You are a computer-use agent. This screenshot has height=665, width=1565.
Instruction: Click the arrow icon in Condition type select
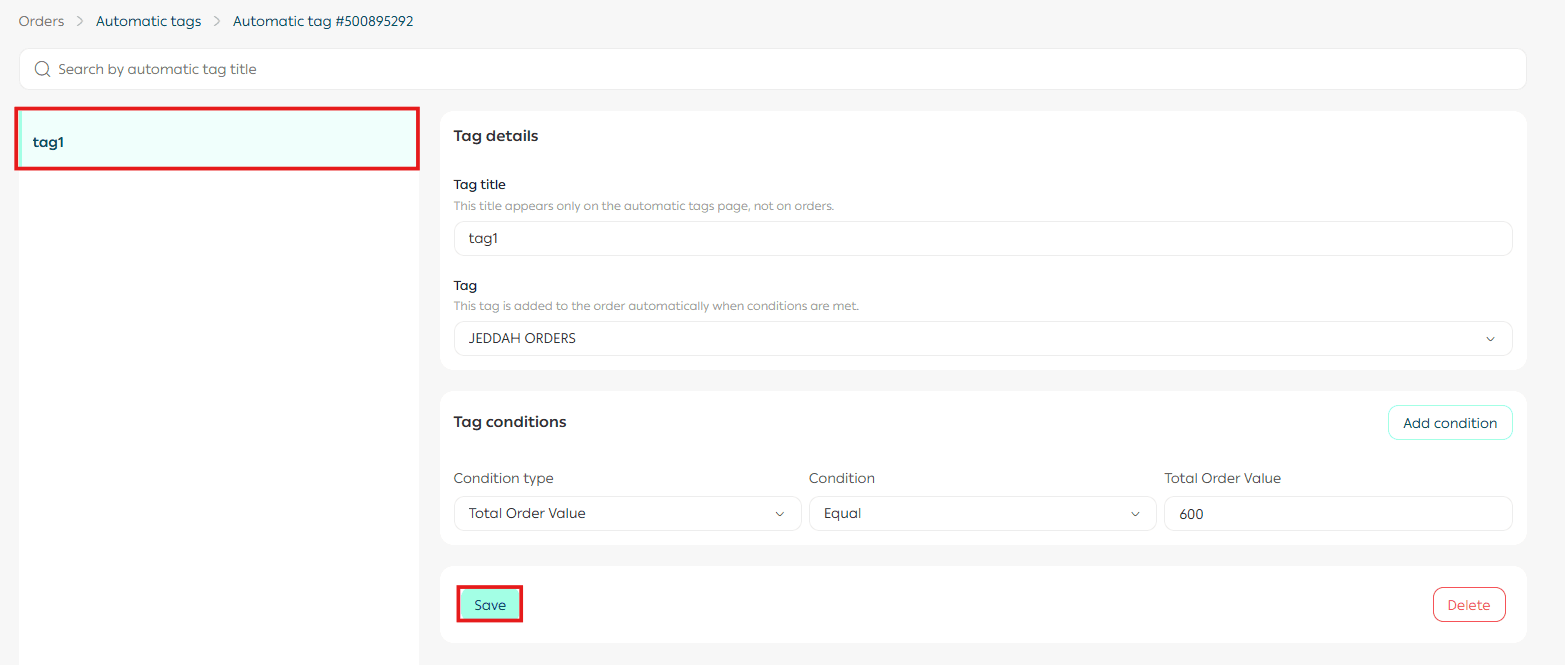pyautogui.click(x=780, y=514)
